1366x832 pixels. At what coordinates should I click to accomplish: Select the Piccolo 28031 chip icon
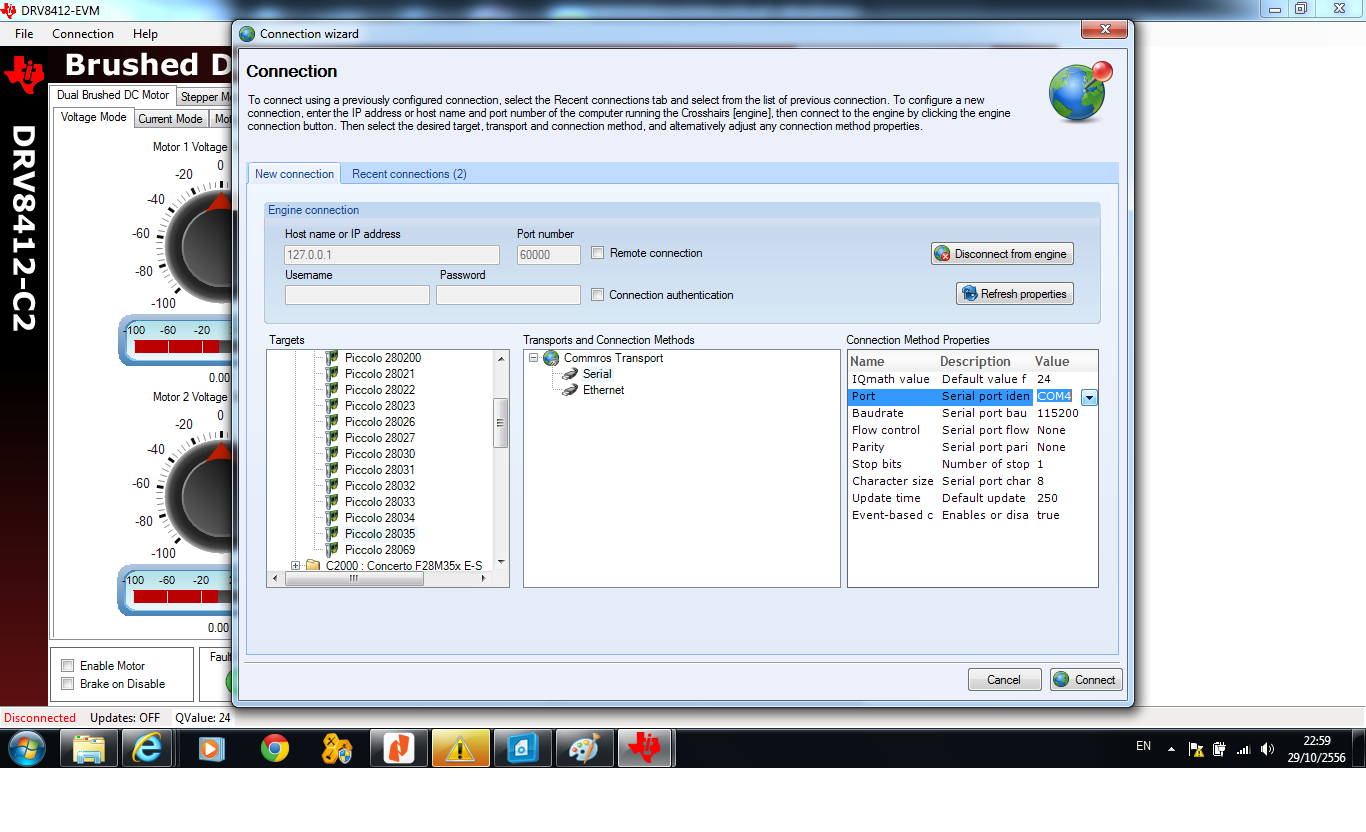click(x=332, y=470)
